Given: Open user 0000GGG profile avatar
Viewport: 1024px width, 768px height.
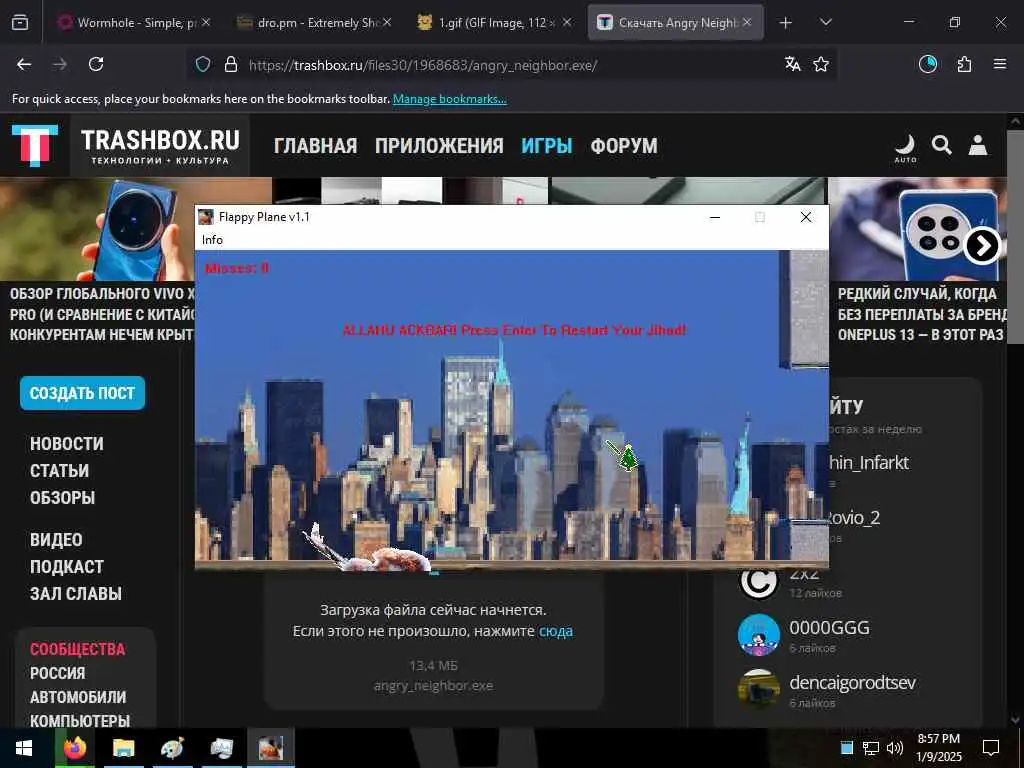Looking at the screenshot, I should pos(758,634).
